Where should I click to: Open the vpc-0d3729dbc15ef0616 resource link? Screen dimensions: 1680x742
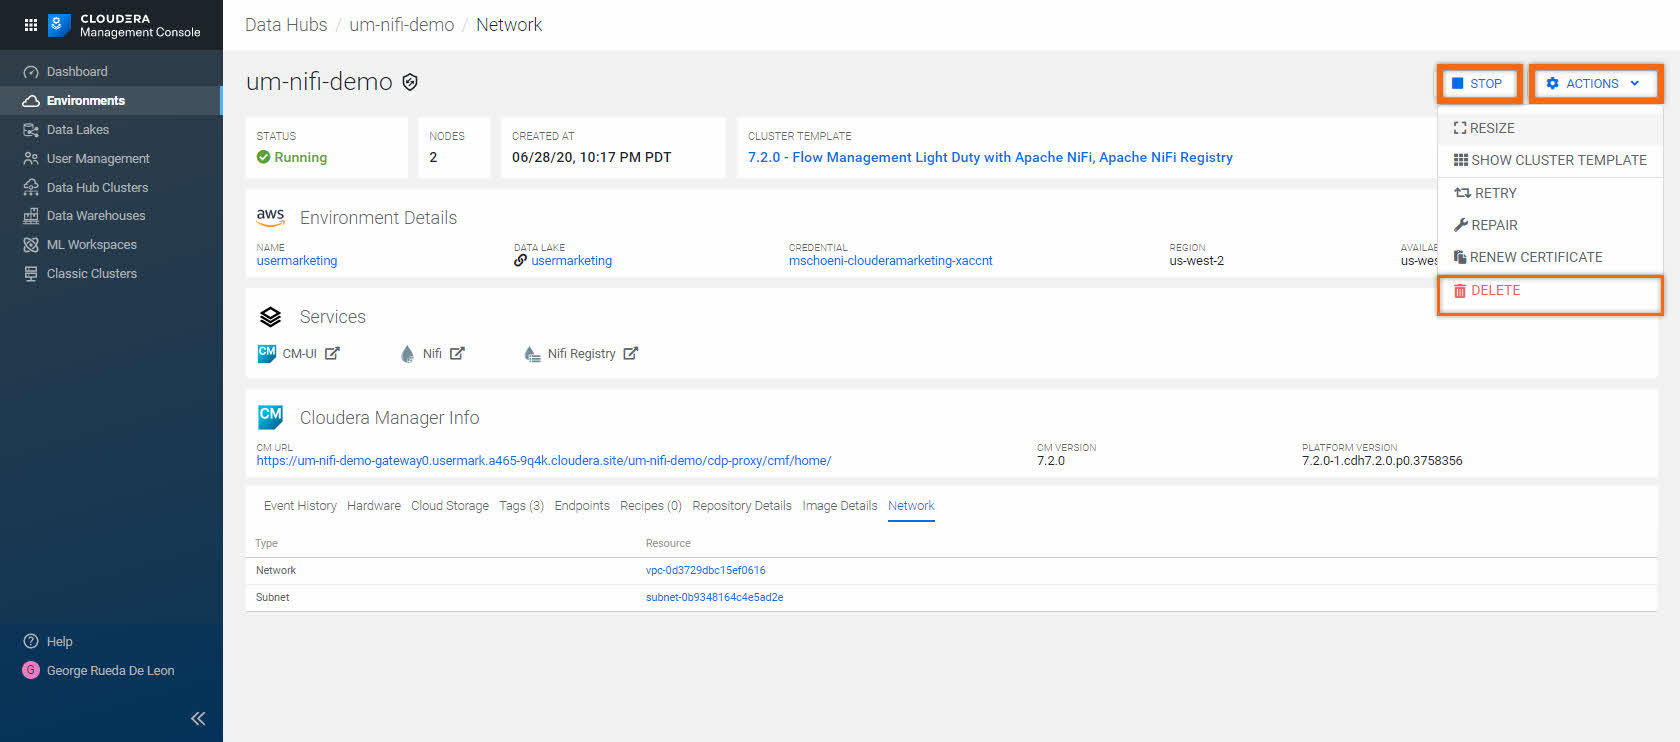pos(706,571)
